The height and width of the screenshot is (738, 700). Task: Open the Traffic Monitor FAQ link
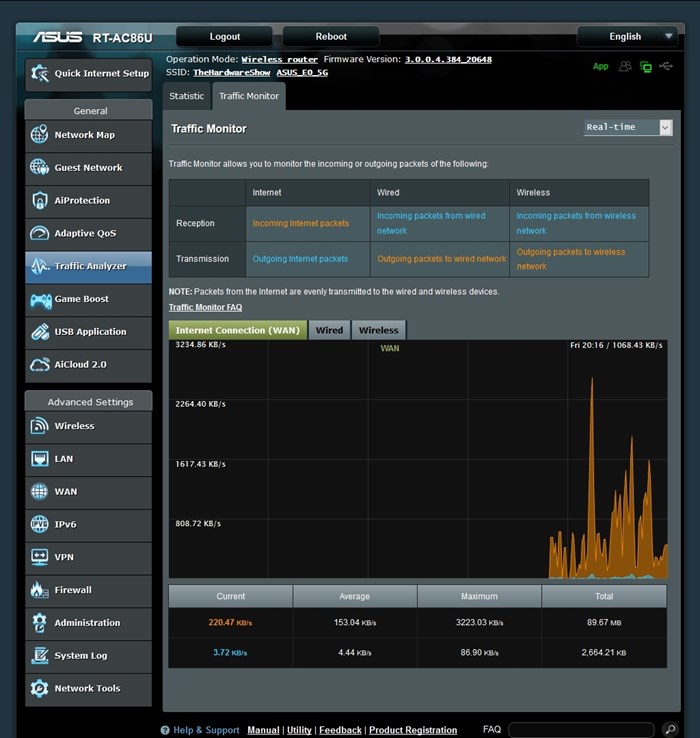[x=205, y=308]
